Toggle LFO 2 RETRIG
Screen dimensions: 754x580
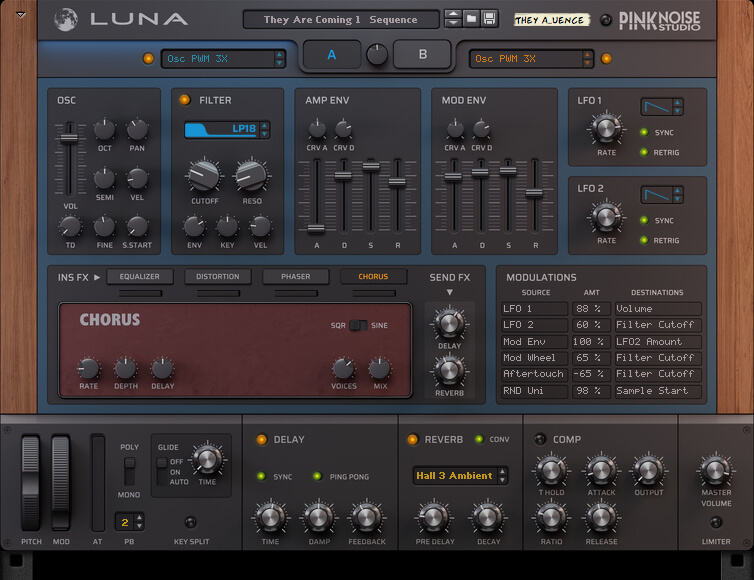(x=644, y=240)
